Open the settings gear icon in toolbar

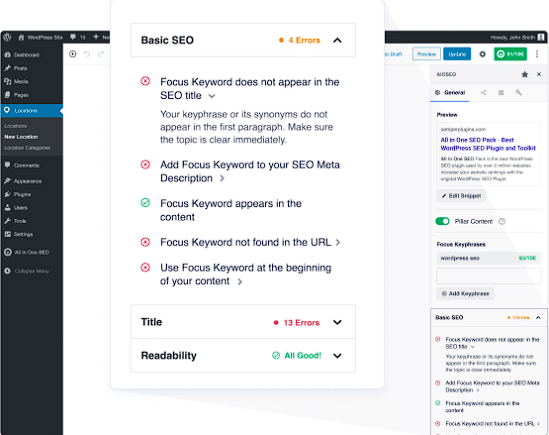tap(482, 54)
